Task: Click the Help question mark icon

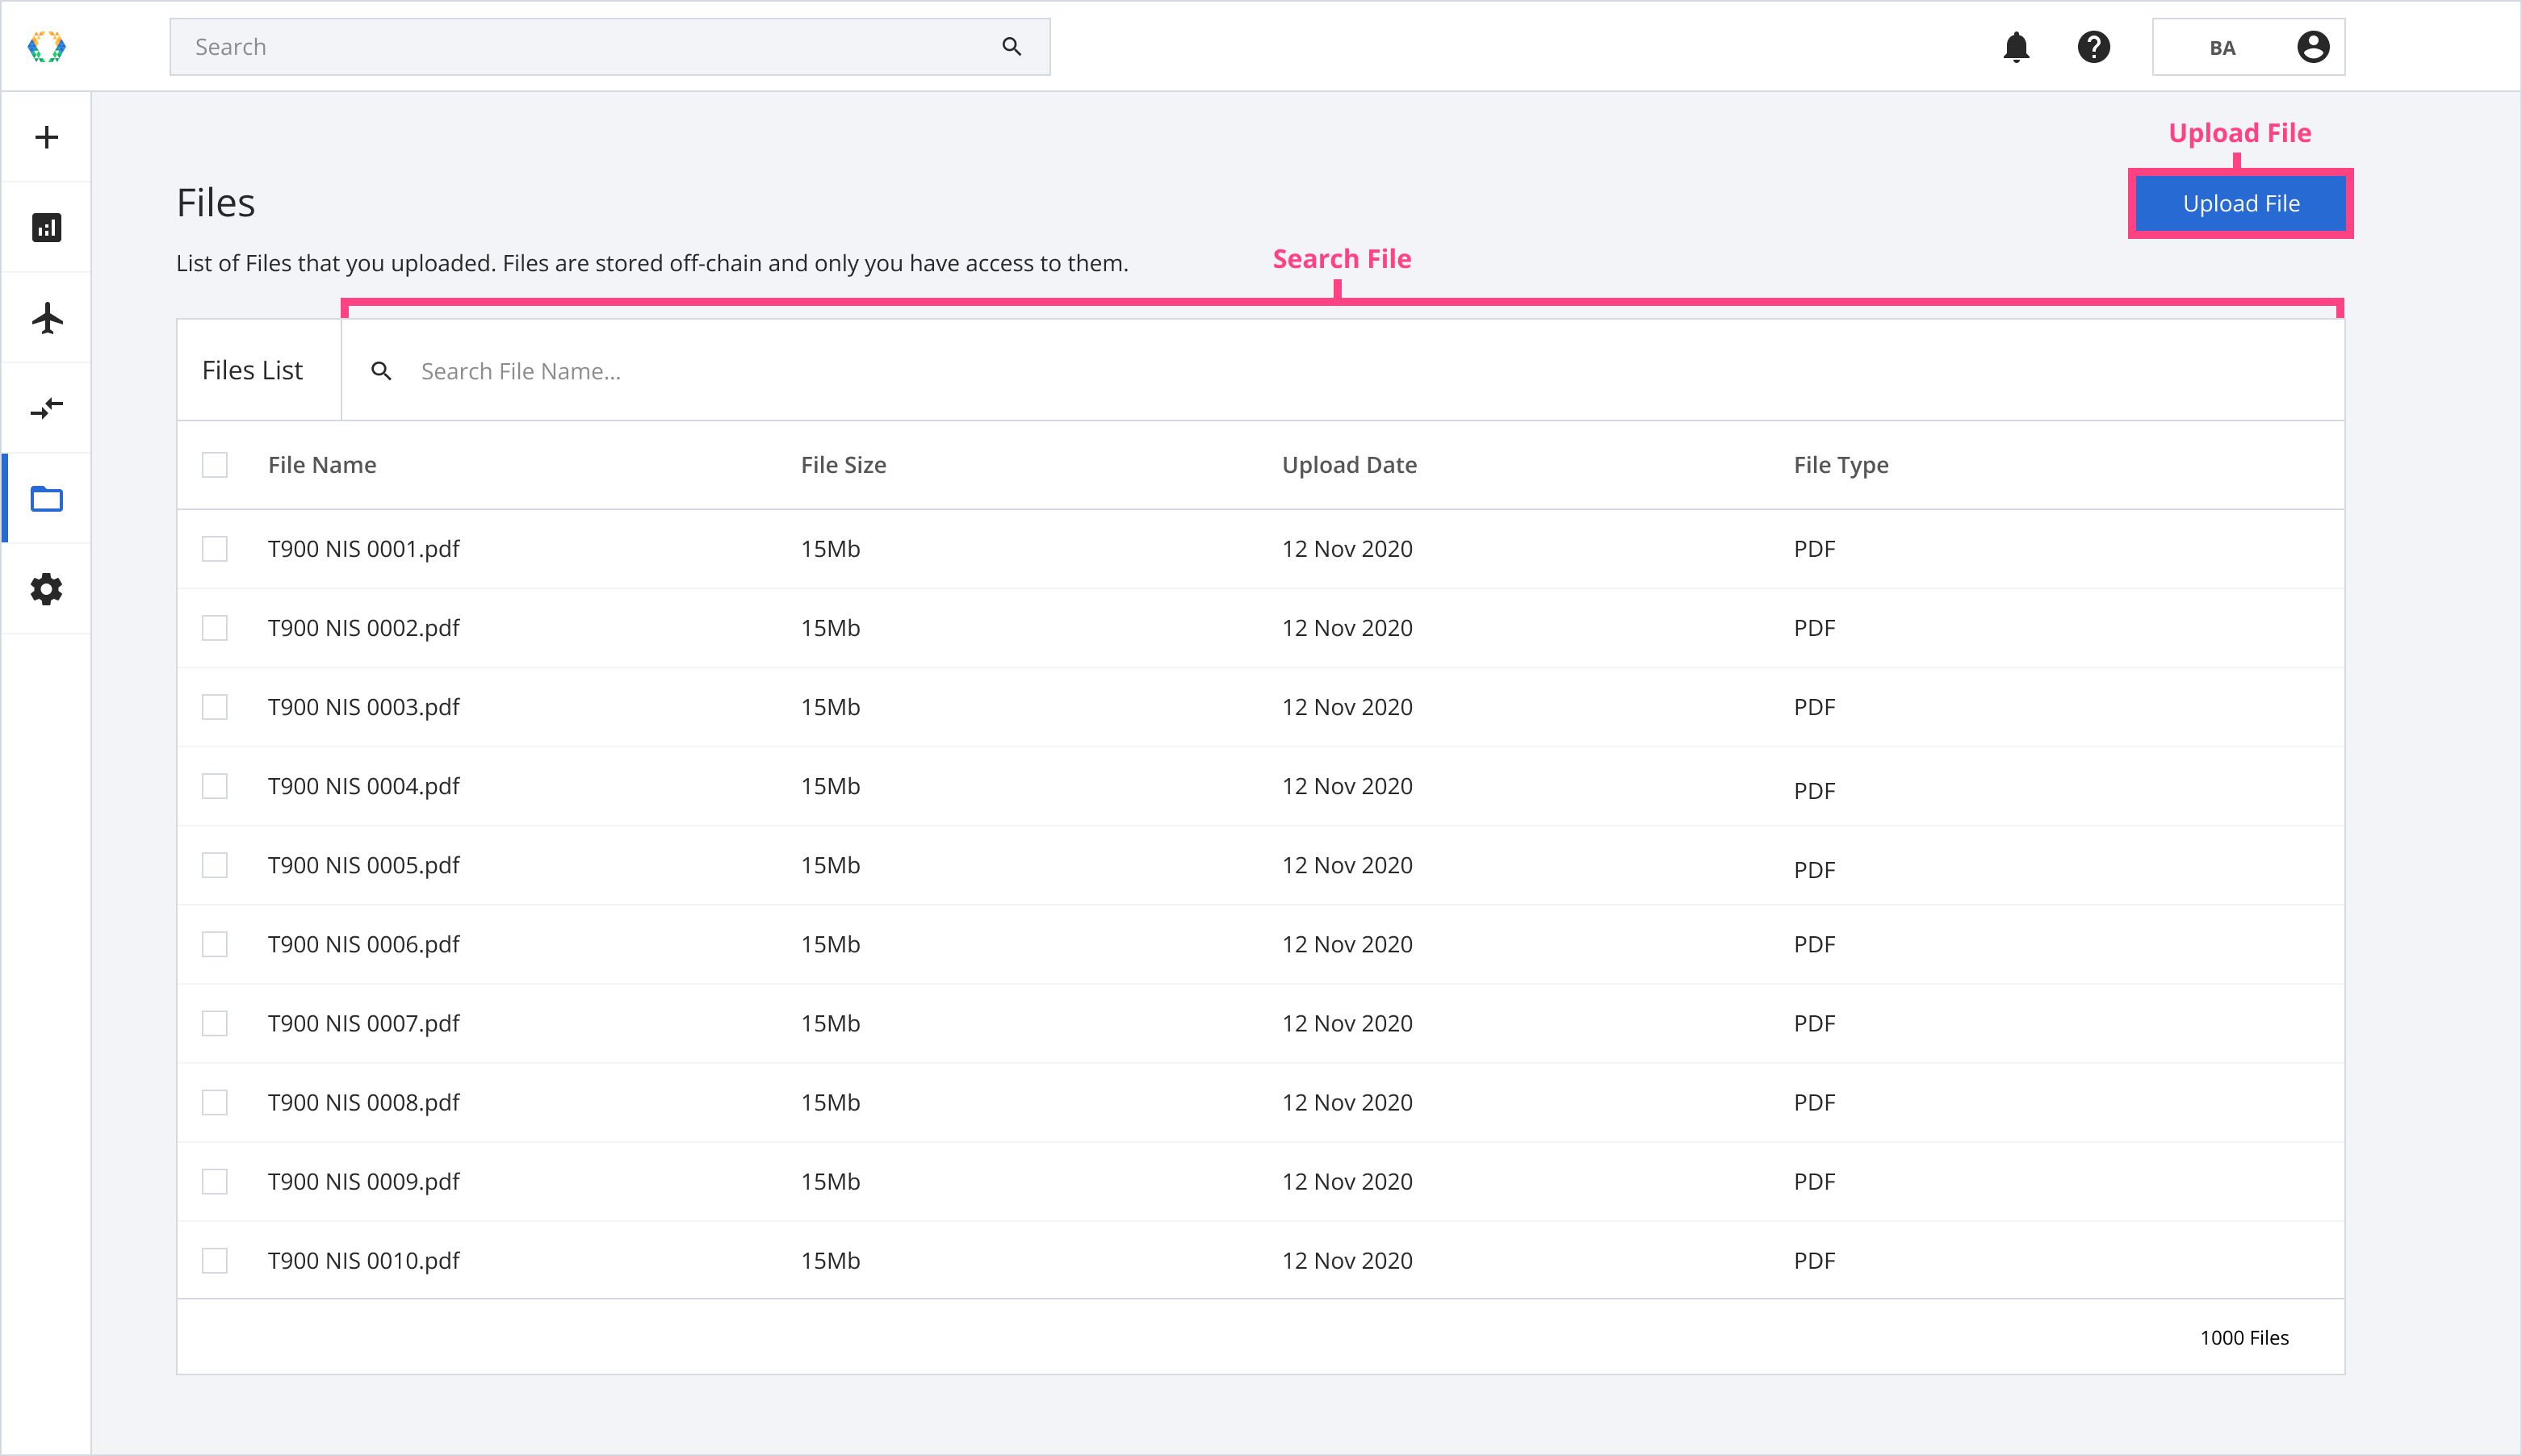Action: point(2094,47)
